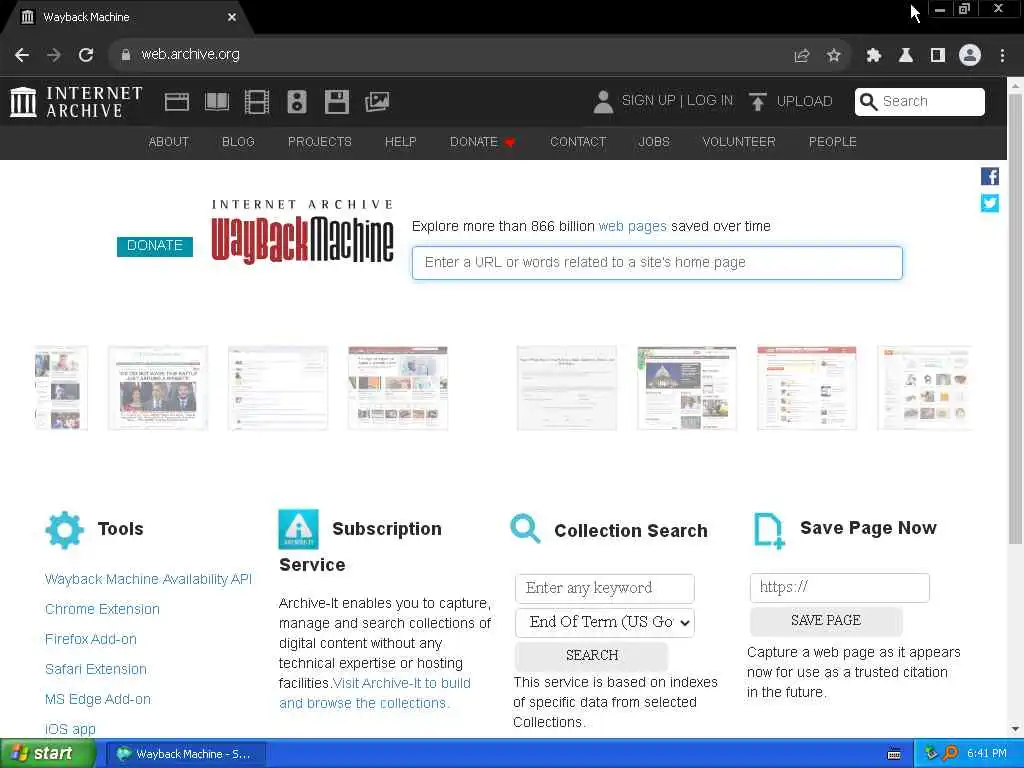The image size is (1024, 768).
Task: Open the VOLUNTEER menu item
Action: click(x=739, y=142)
